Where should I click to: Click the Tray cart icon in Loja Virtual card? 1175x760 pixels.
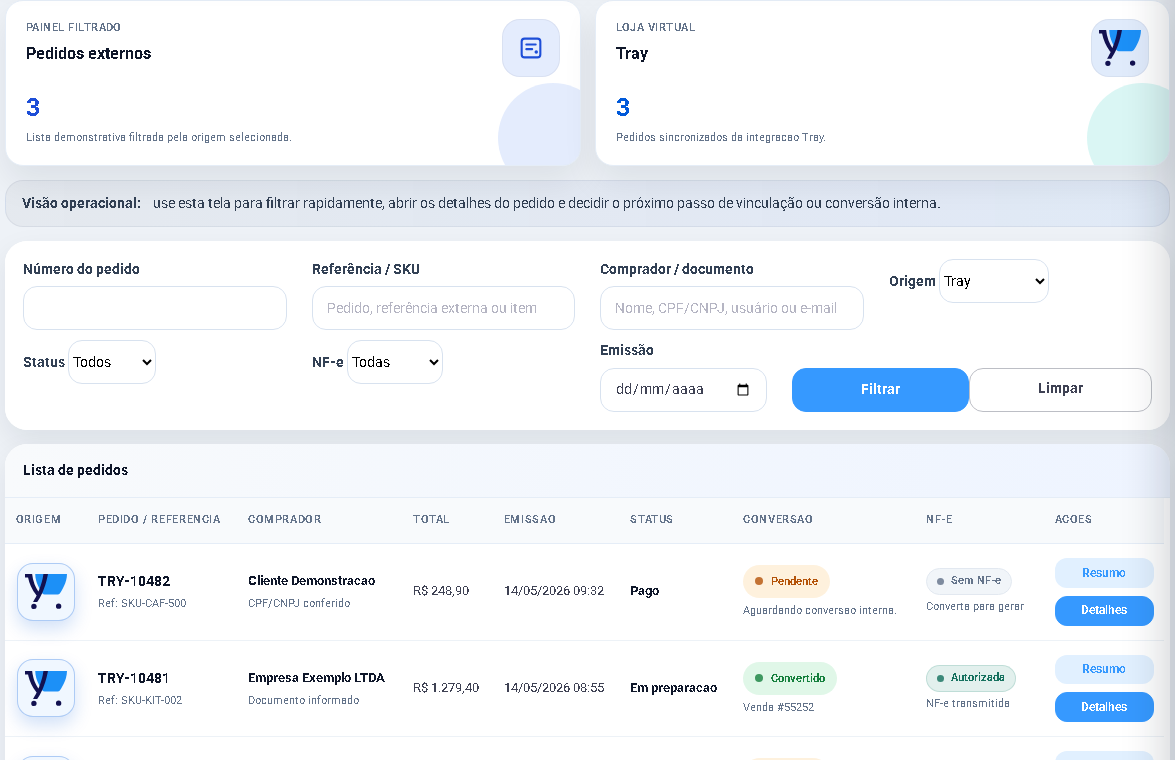click(x=1120, y=48)
